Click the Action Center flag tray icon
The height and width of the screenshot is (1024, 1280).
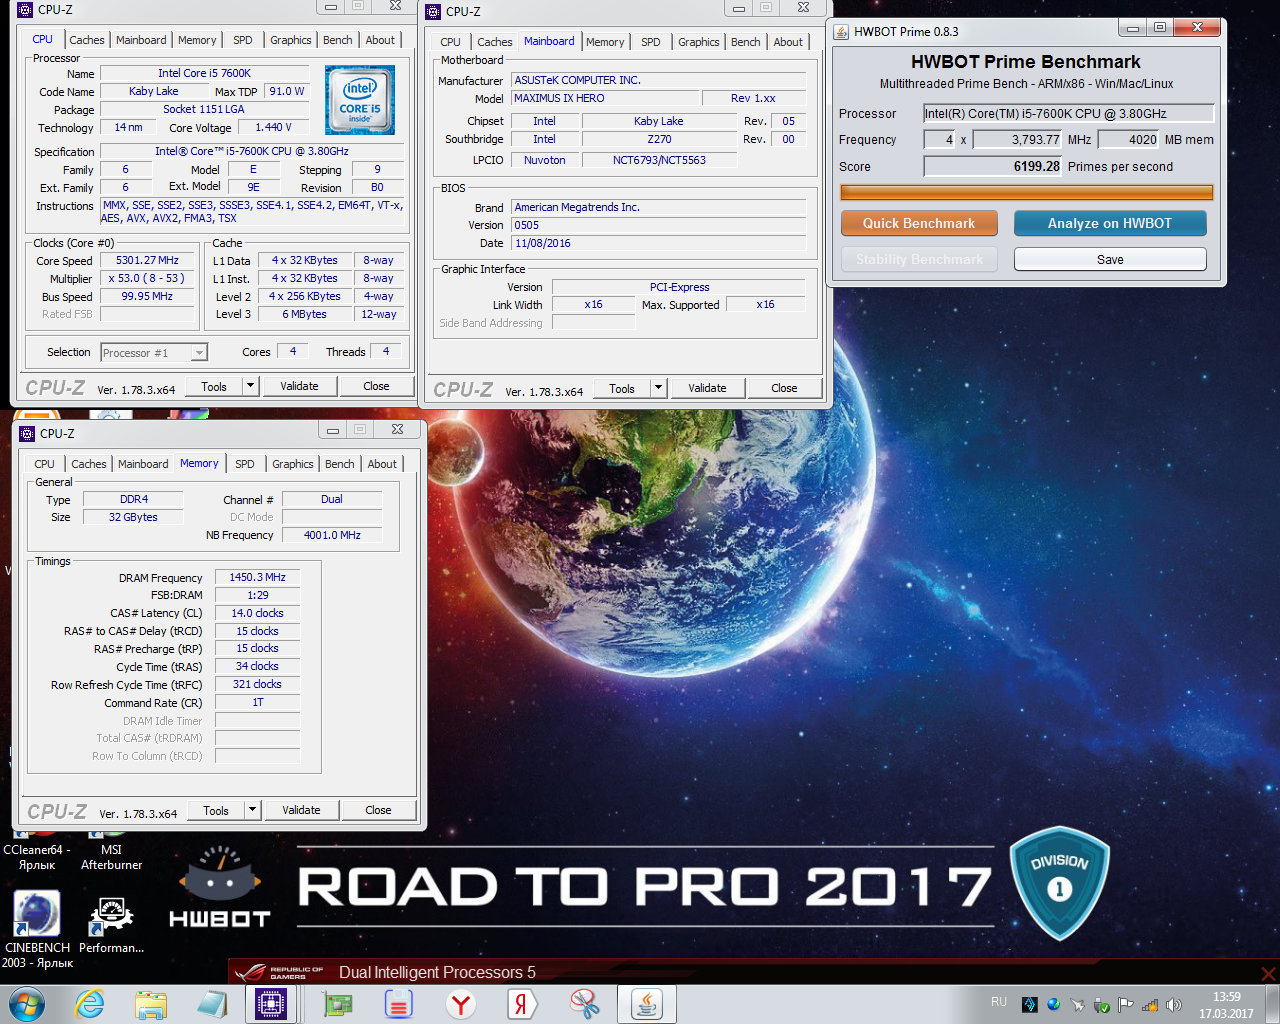[1126, 1005]
